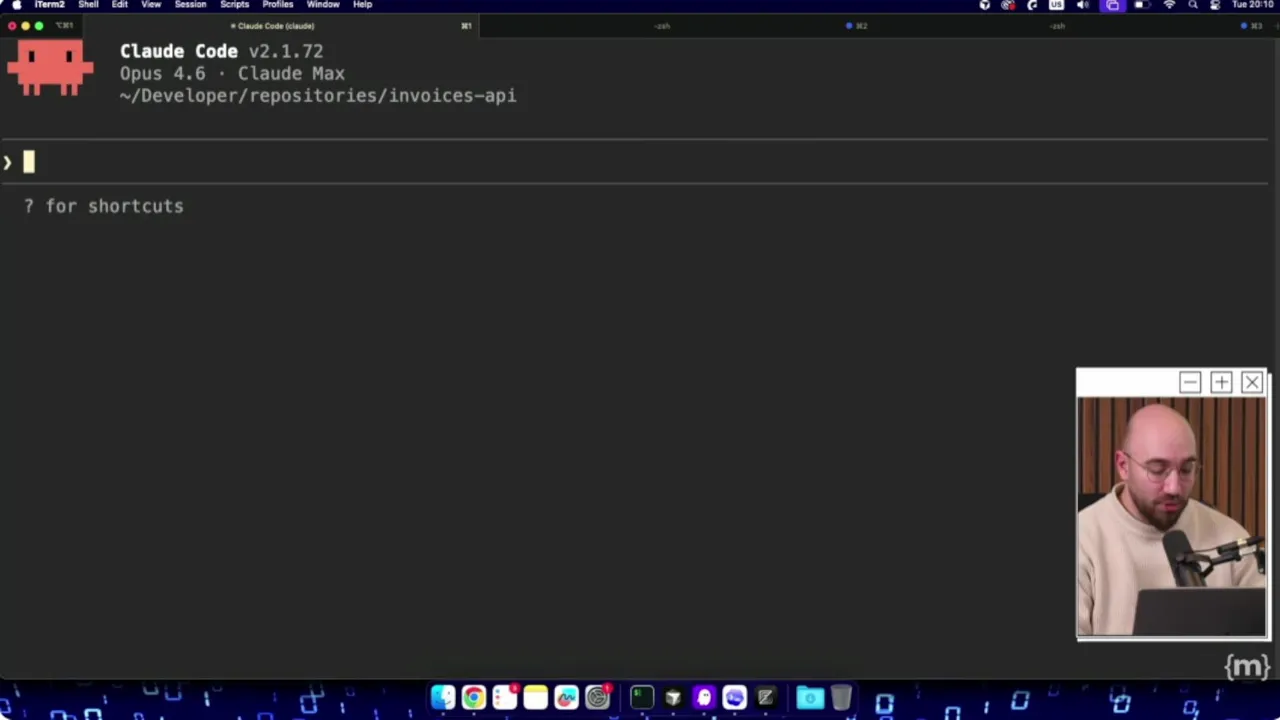This screenshot has width=1280, height=720.
Task: Open the Trash in the Dock
Action: (841, 697)
